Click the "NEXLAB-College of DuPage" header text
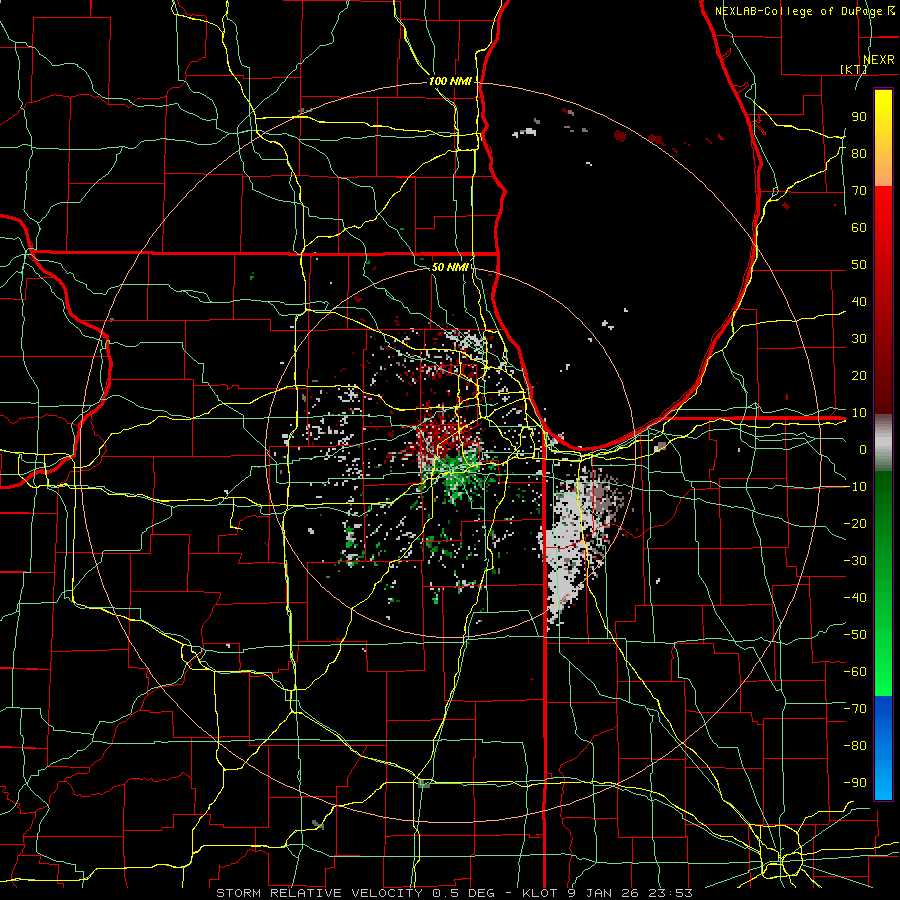 pyautogui.click(x=800, y=11)
